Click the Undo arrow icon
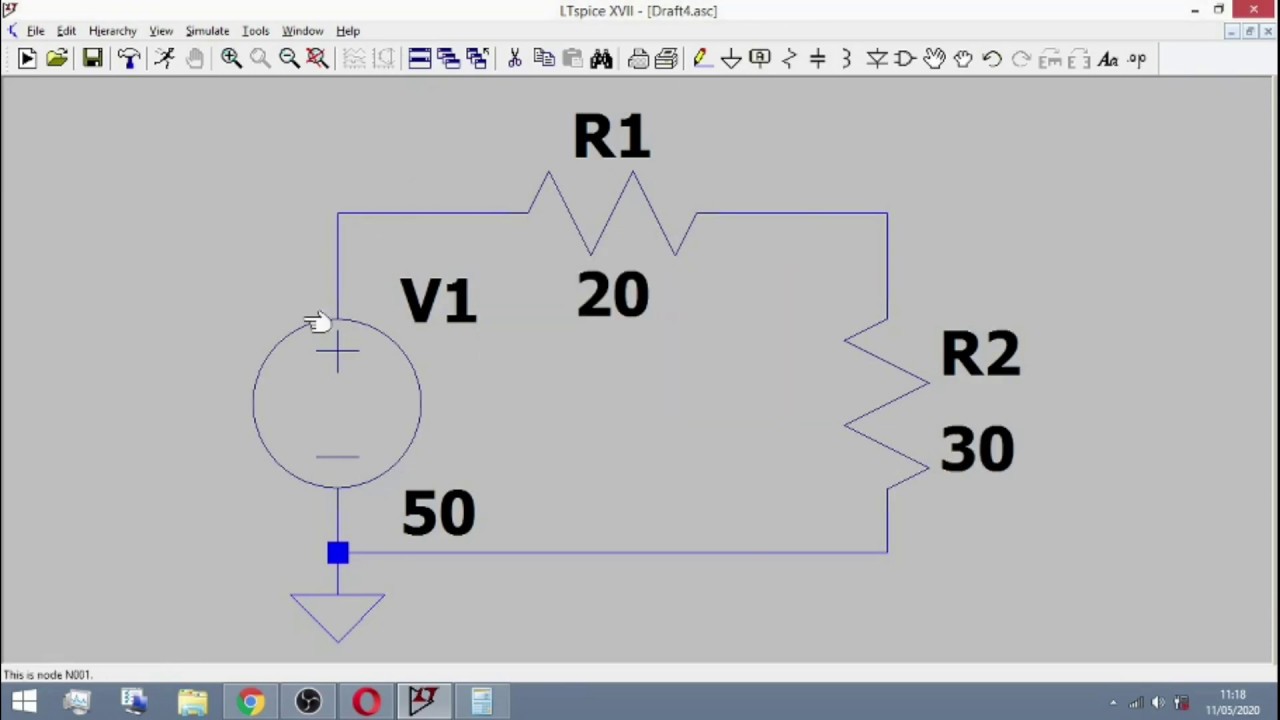Viewport: 1280px width, 720px height. pyautogui.click(x=992, y=59)
